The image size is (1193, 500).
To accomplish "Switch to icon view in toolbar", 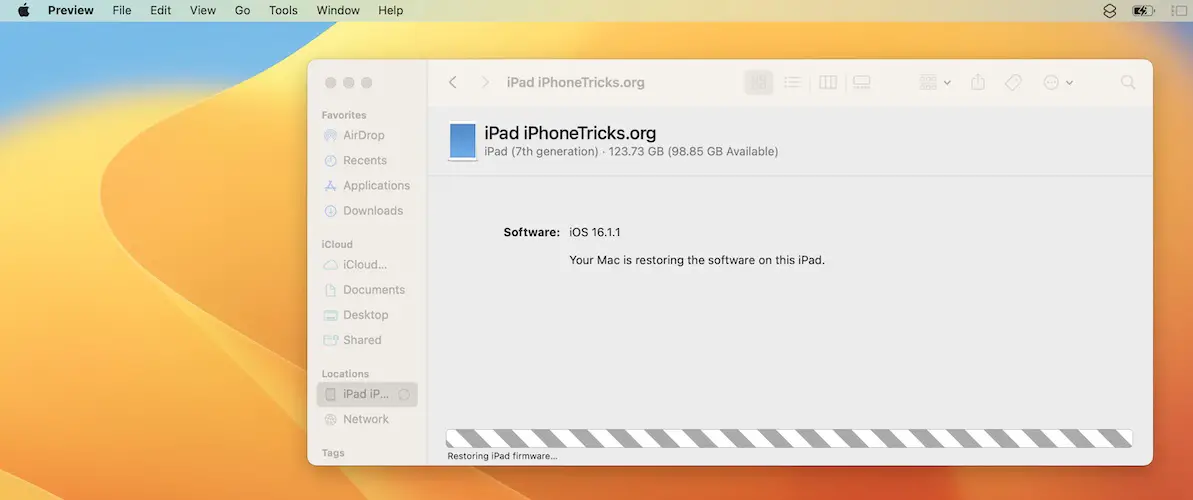I will click(x=759, y=83).
